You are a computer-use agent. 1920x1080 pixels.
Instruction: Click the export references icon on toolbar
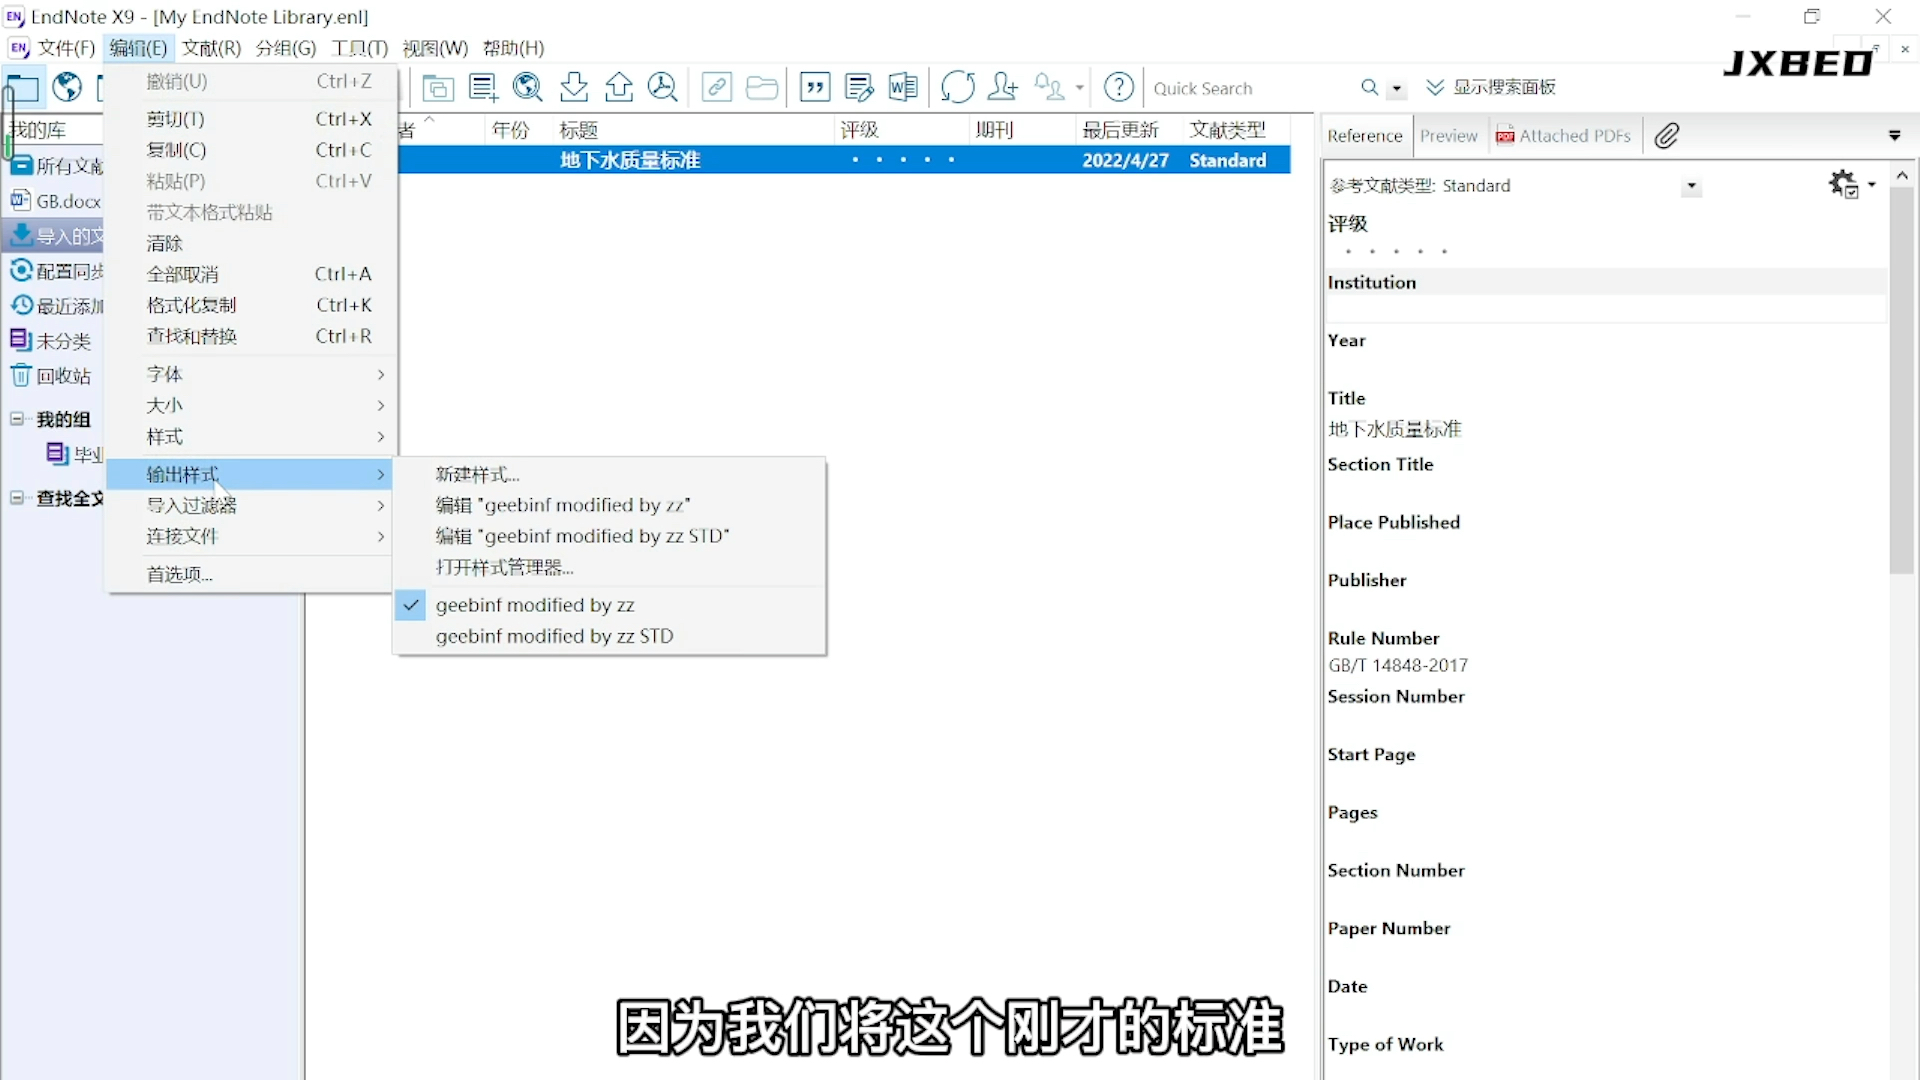(619, 87)
